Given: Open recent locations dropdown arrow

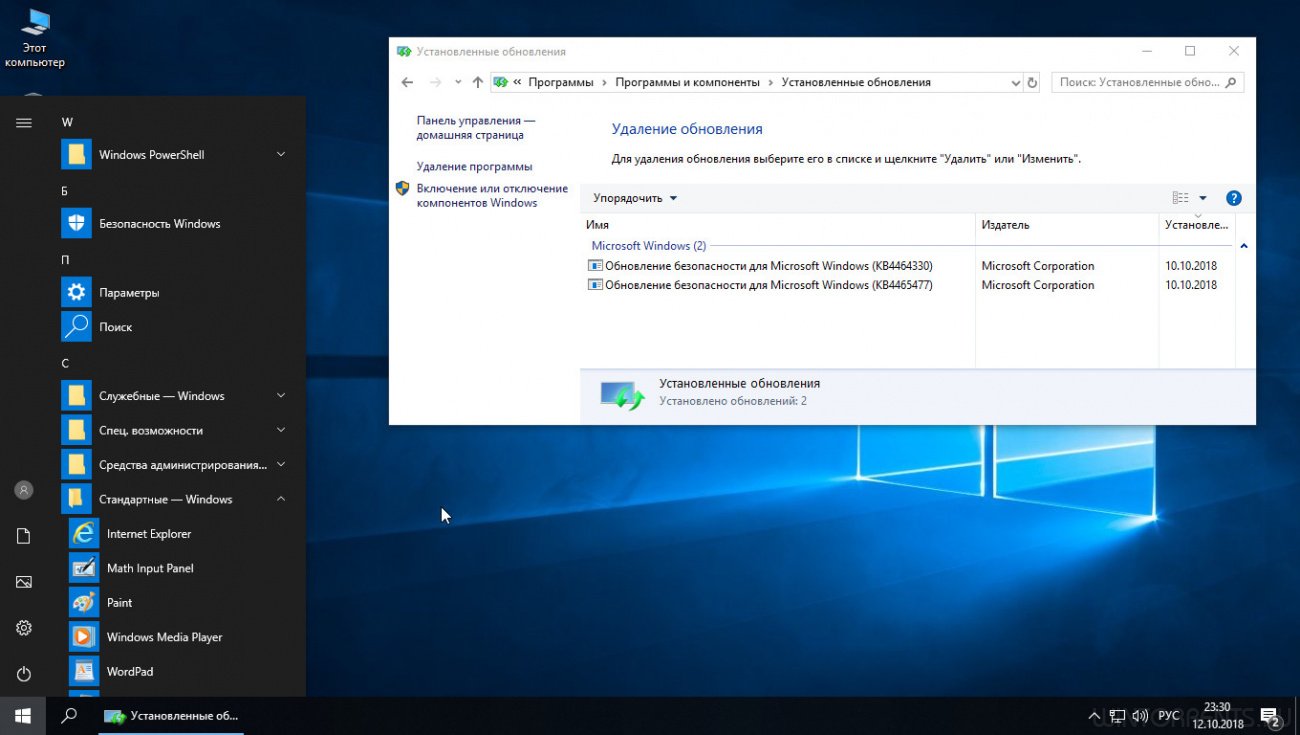Looking at the screenshot, I should (x=458, y=82).
